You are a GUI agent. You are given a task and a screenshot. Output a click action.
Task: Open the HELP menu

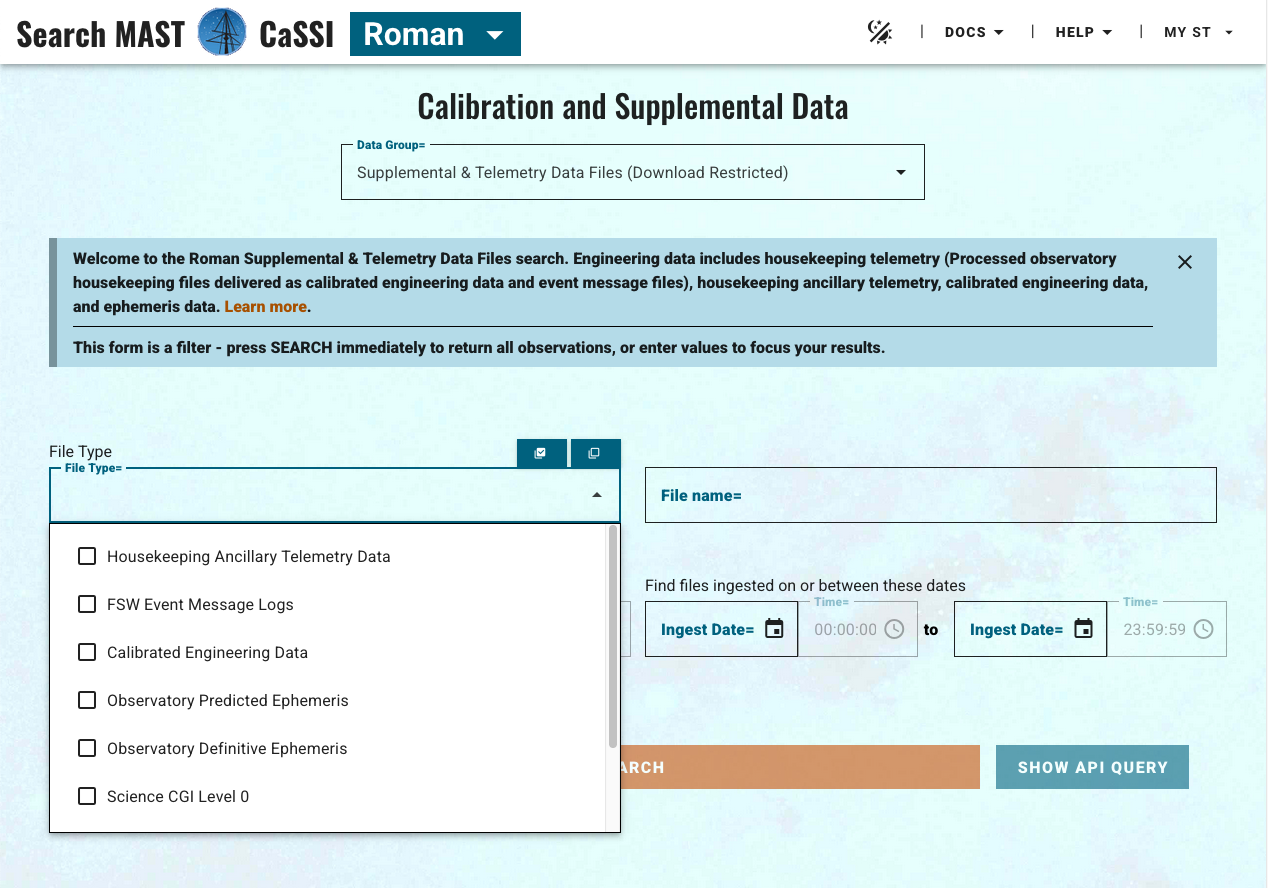[1084, 32]
